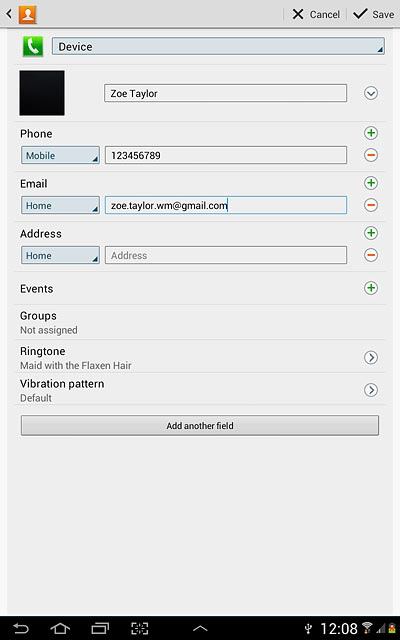Open the email Home type dropdown
The height and width of the screenshot is (640, 400).
pos(60,205)
